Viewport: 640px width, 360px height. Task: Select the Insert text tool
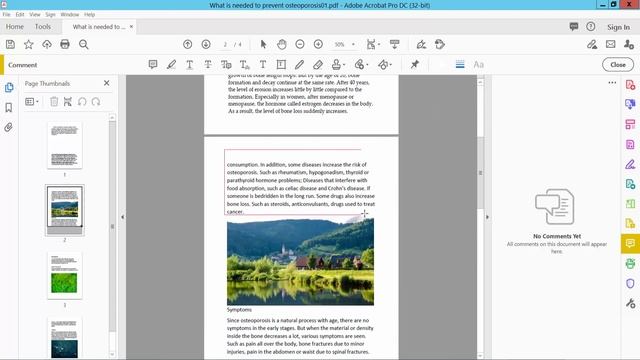[x=244, y=64]
